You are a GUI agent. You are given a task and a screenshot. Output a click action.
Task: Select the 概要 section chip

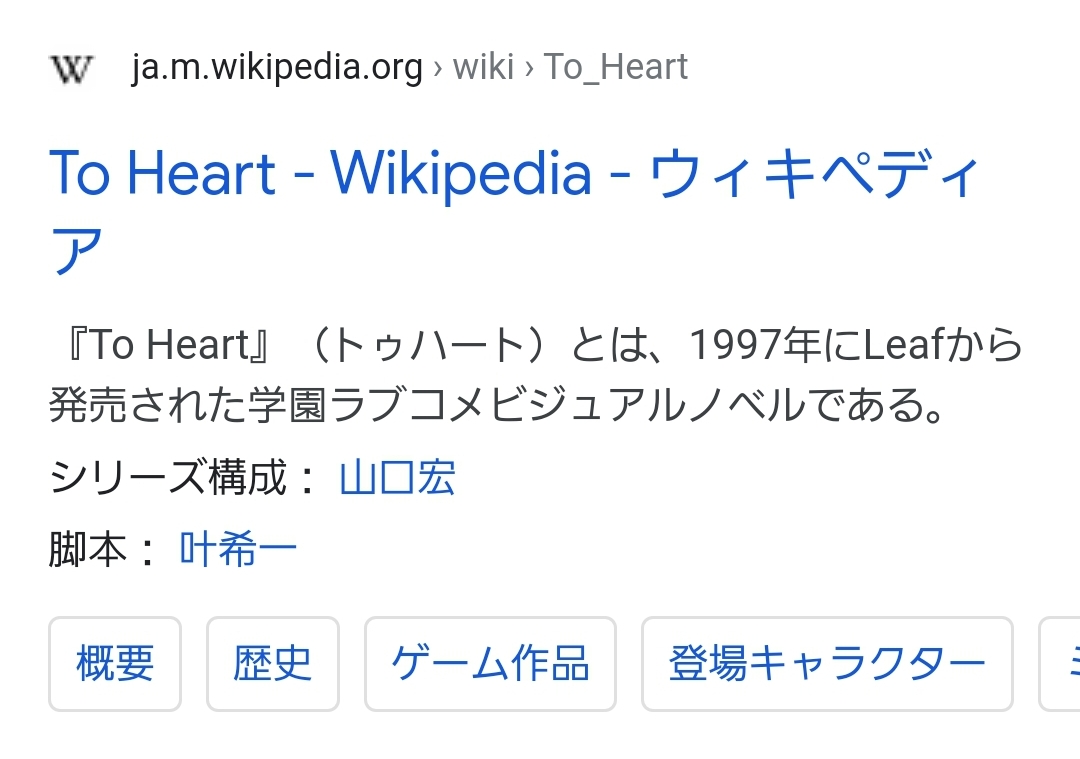pos(115,664)
